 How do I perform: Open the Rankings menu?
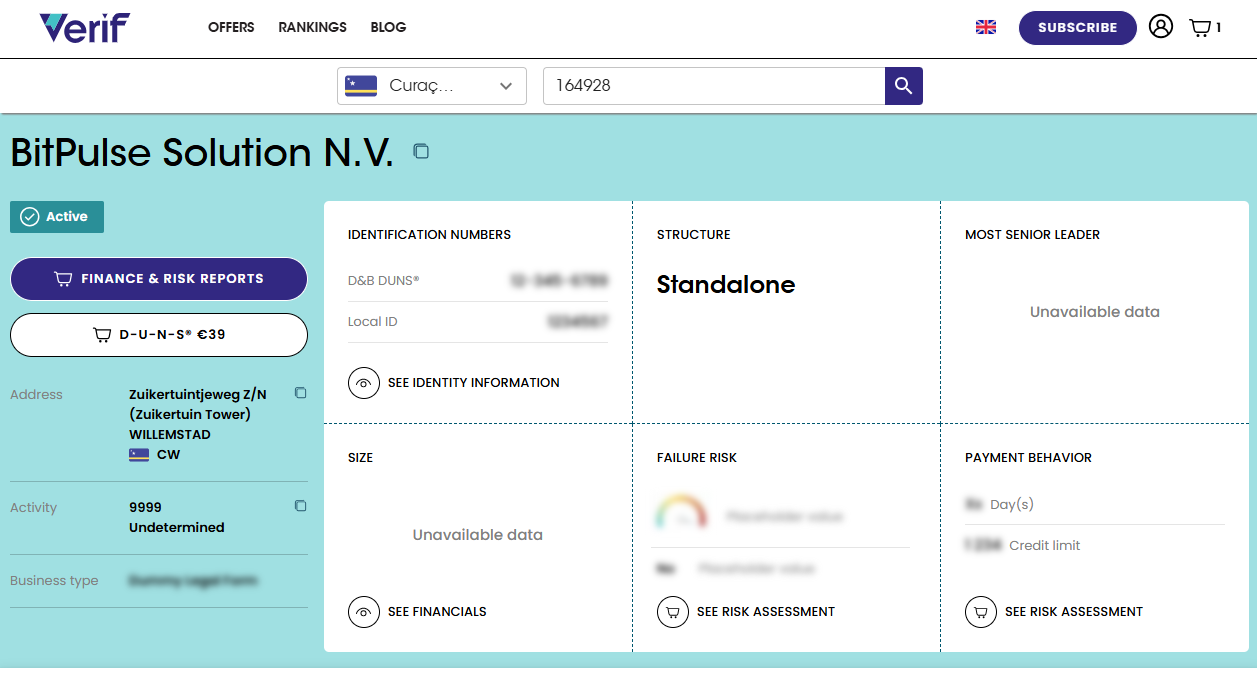(x=312, y=28)
